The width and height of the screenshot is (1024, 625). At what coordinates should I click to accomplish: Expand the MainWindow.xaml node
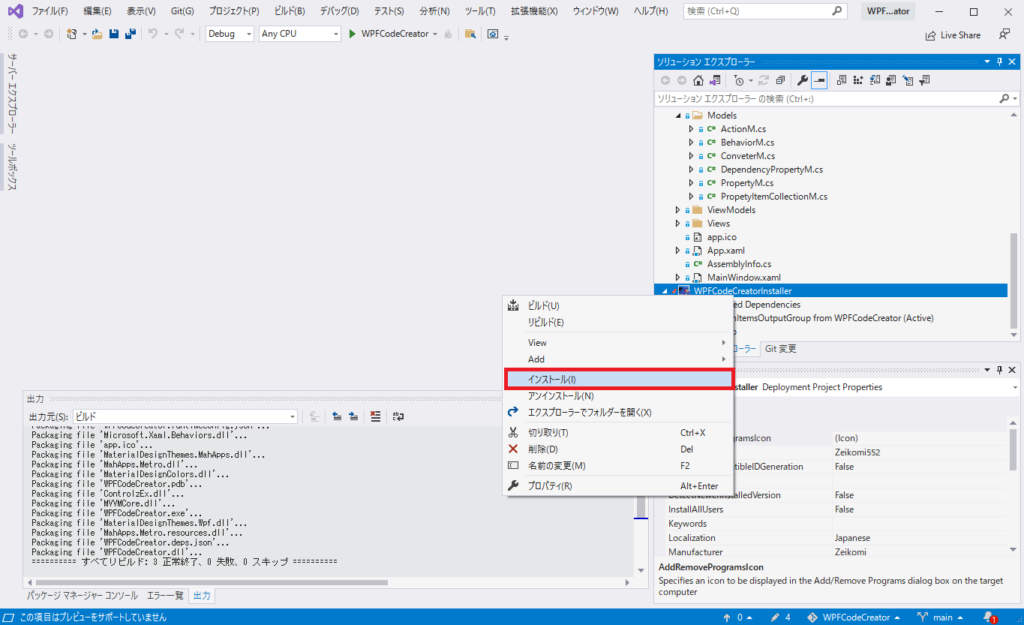[x=678, y=278]
